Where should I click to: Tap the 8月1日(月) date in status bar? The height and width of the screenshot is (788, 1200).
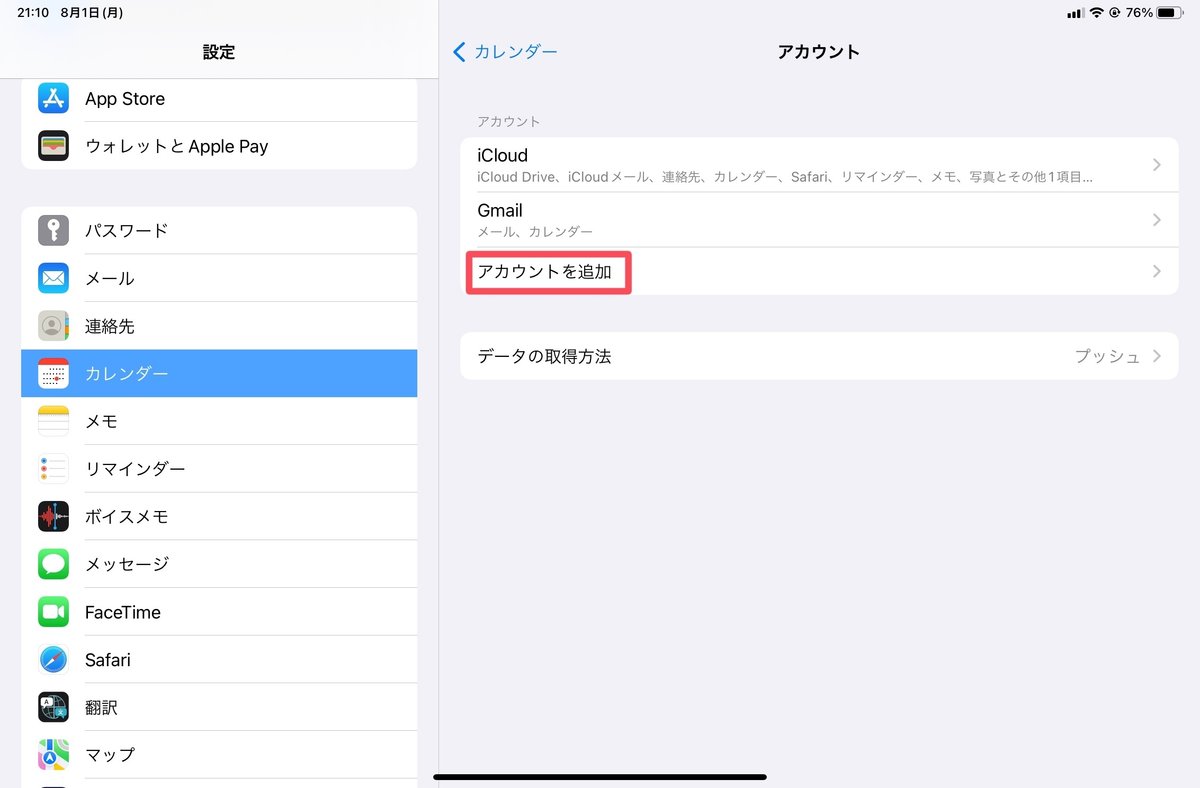coord(92,13)
